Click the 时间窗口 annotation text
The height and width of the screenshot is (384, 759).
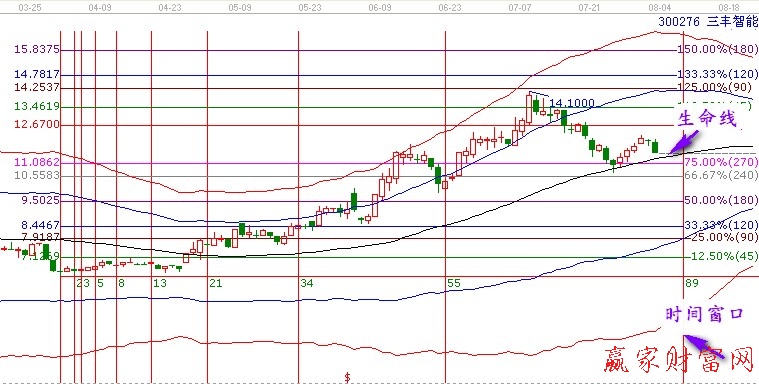click(703, 314)
